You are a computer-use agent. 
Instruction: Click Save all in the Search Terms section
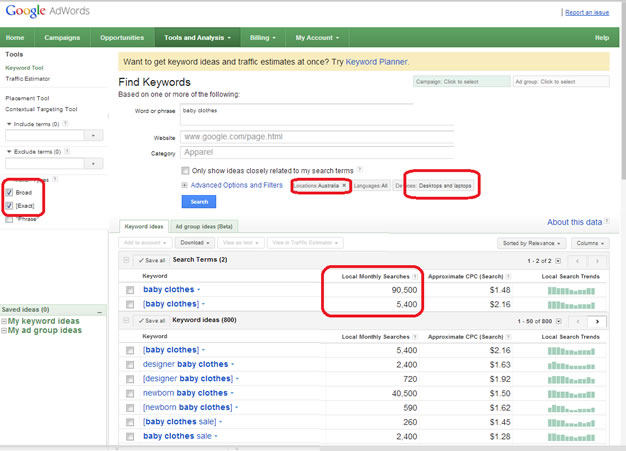(x=152, y=260)
